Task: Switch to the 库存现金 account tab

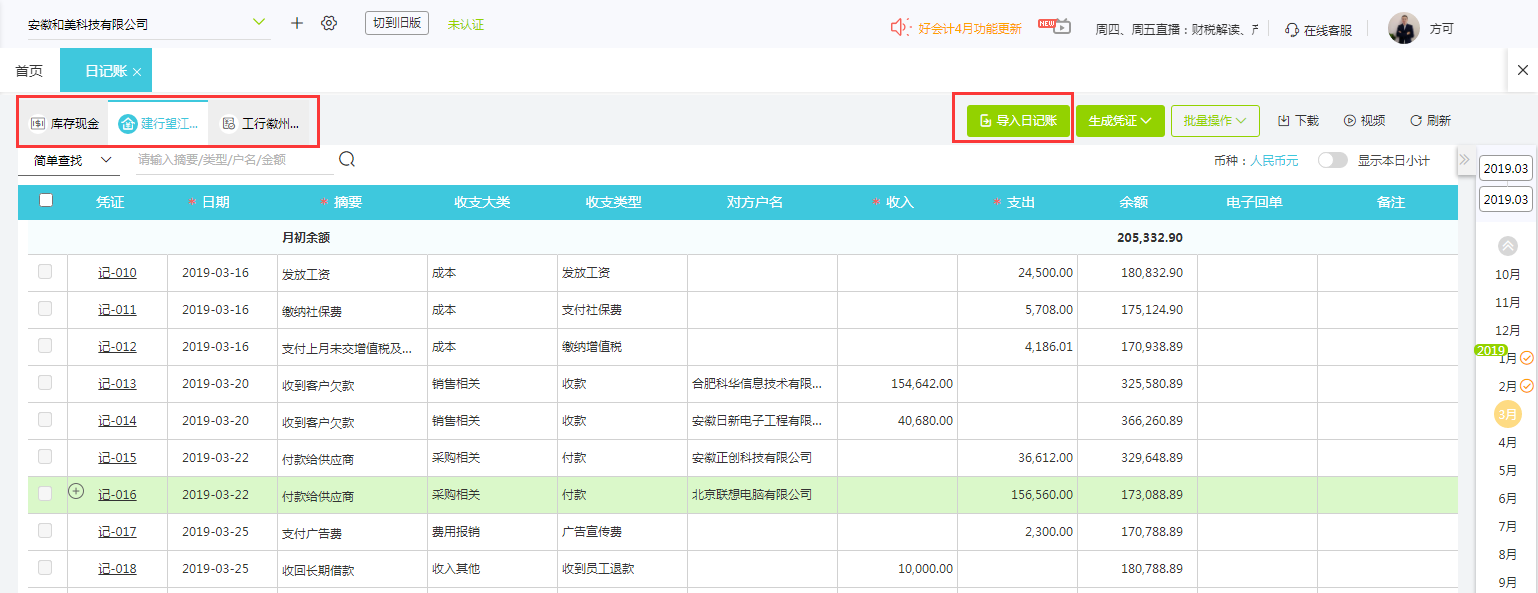Action: click(x=65, y=124)
